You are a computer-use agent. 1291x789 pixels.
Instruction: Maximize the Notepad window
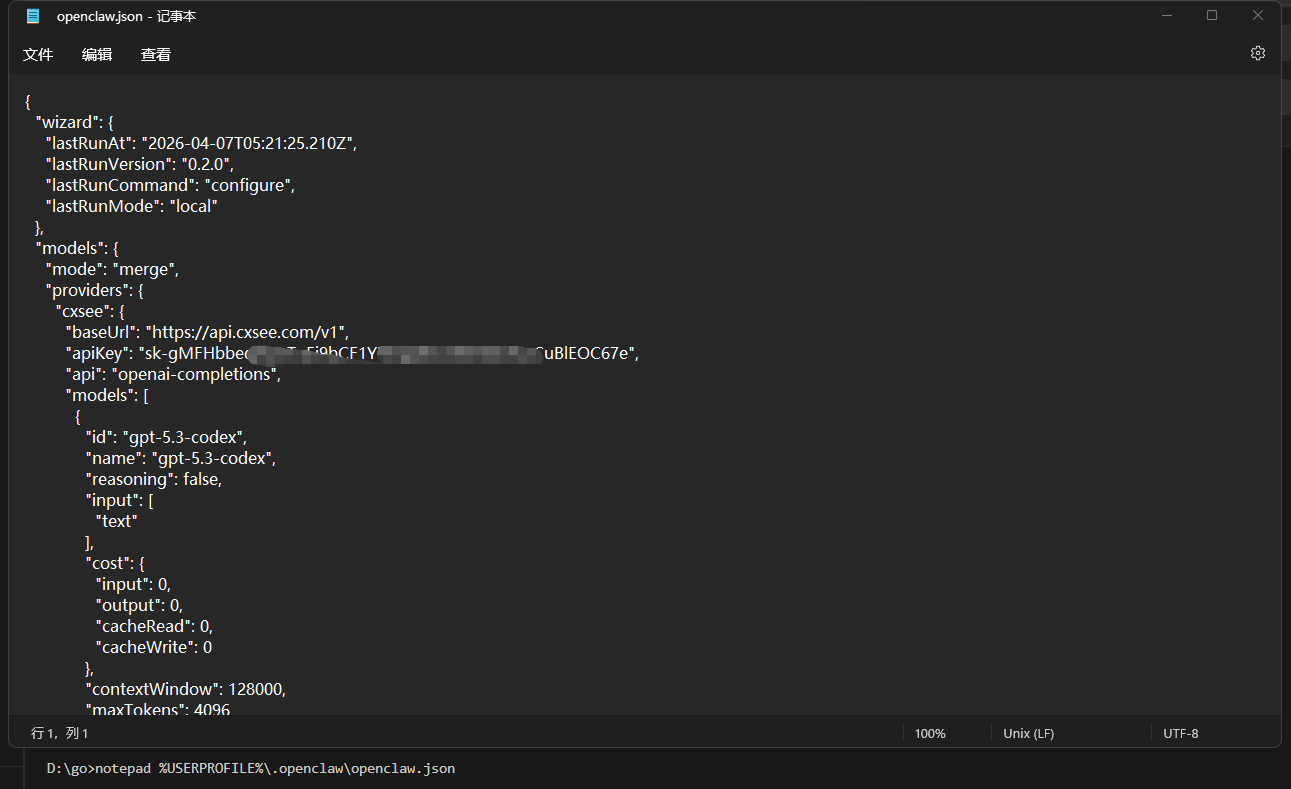pyautogui.click(x=1212, y=16)
